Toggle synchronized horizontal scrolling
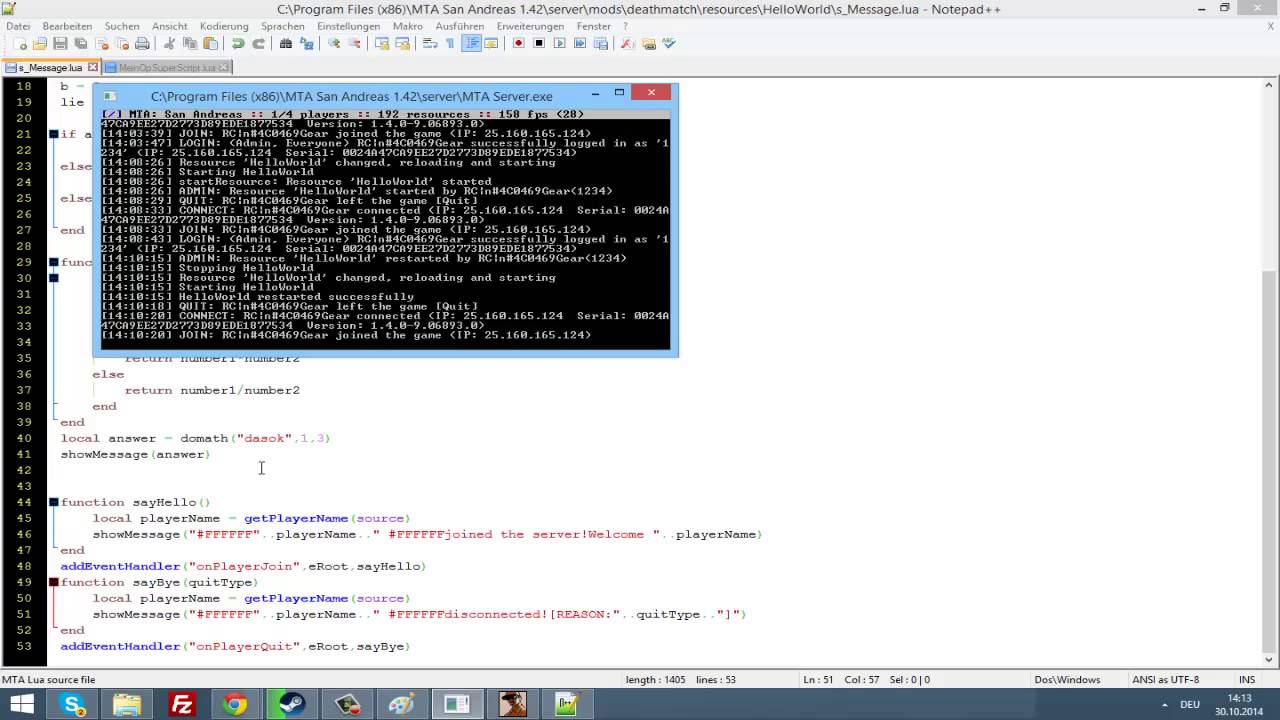Screen dimensions: 1280x720 [x=402, y=44]
